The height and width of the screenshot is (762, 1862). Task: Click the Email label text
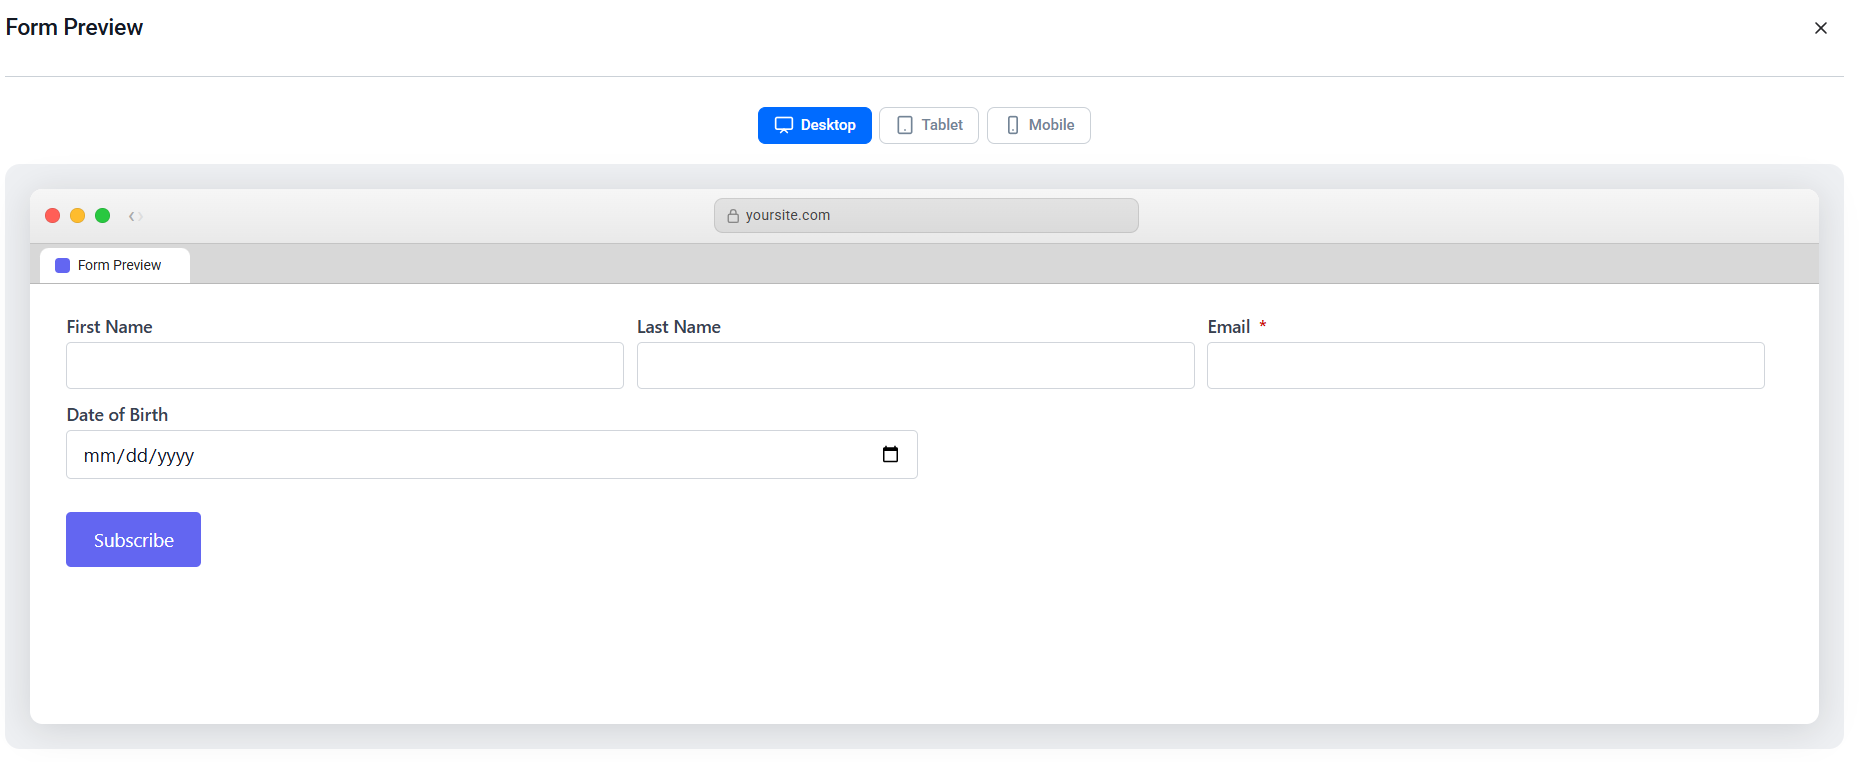1229,327
